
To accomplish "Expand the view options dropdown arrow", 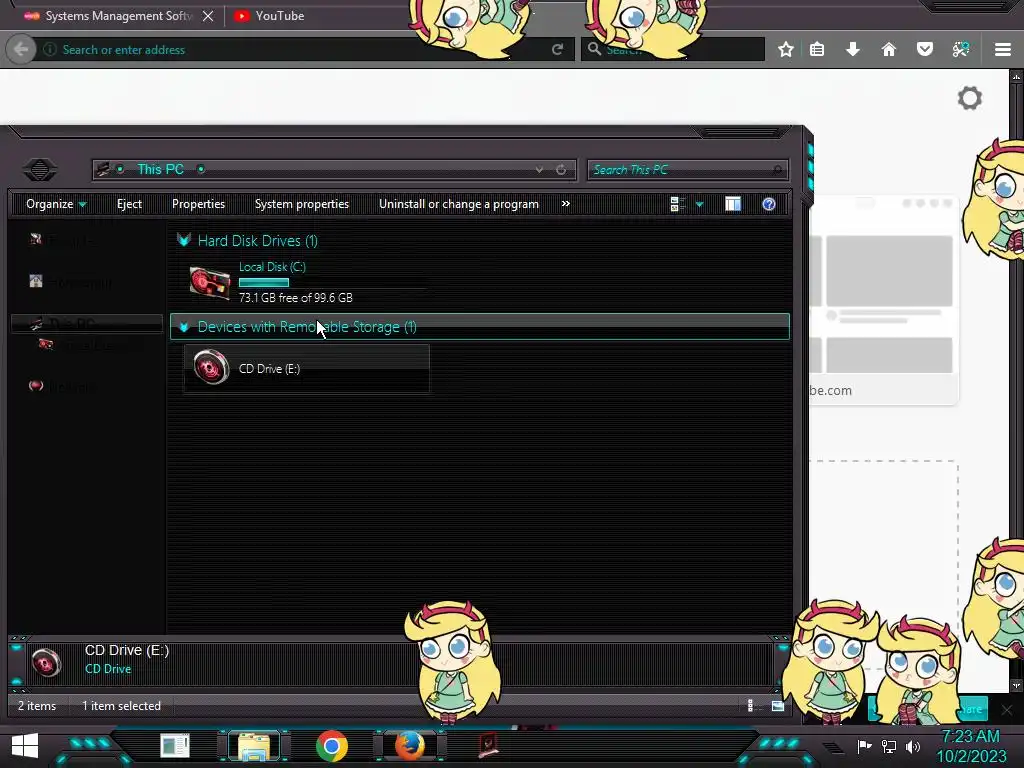I will (699, 204).
